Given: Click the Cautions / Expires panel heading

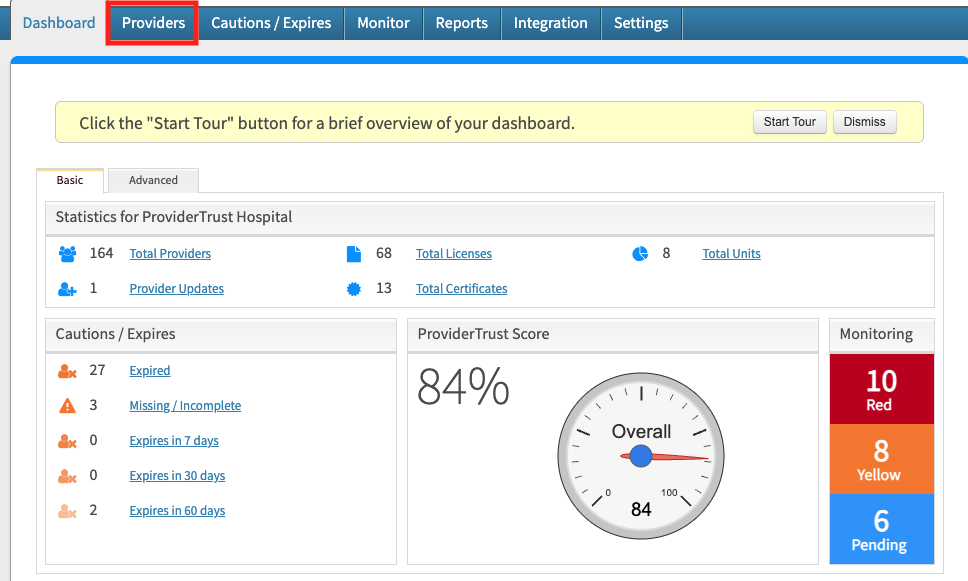Looking at the screenshot, I should point(115,334).
